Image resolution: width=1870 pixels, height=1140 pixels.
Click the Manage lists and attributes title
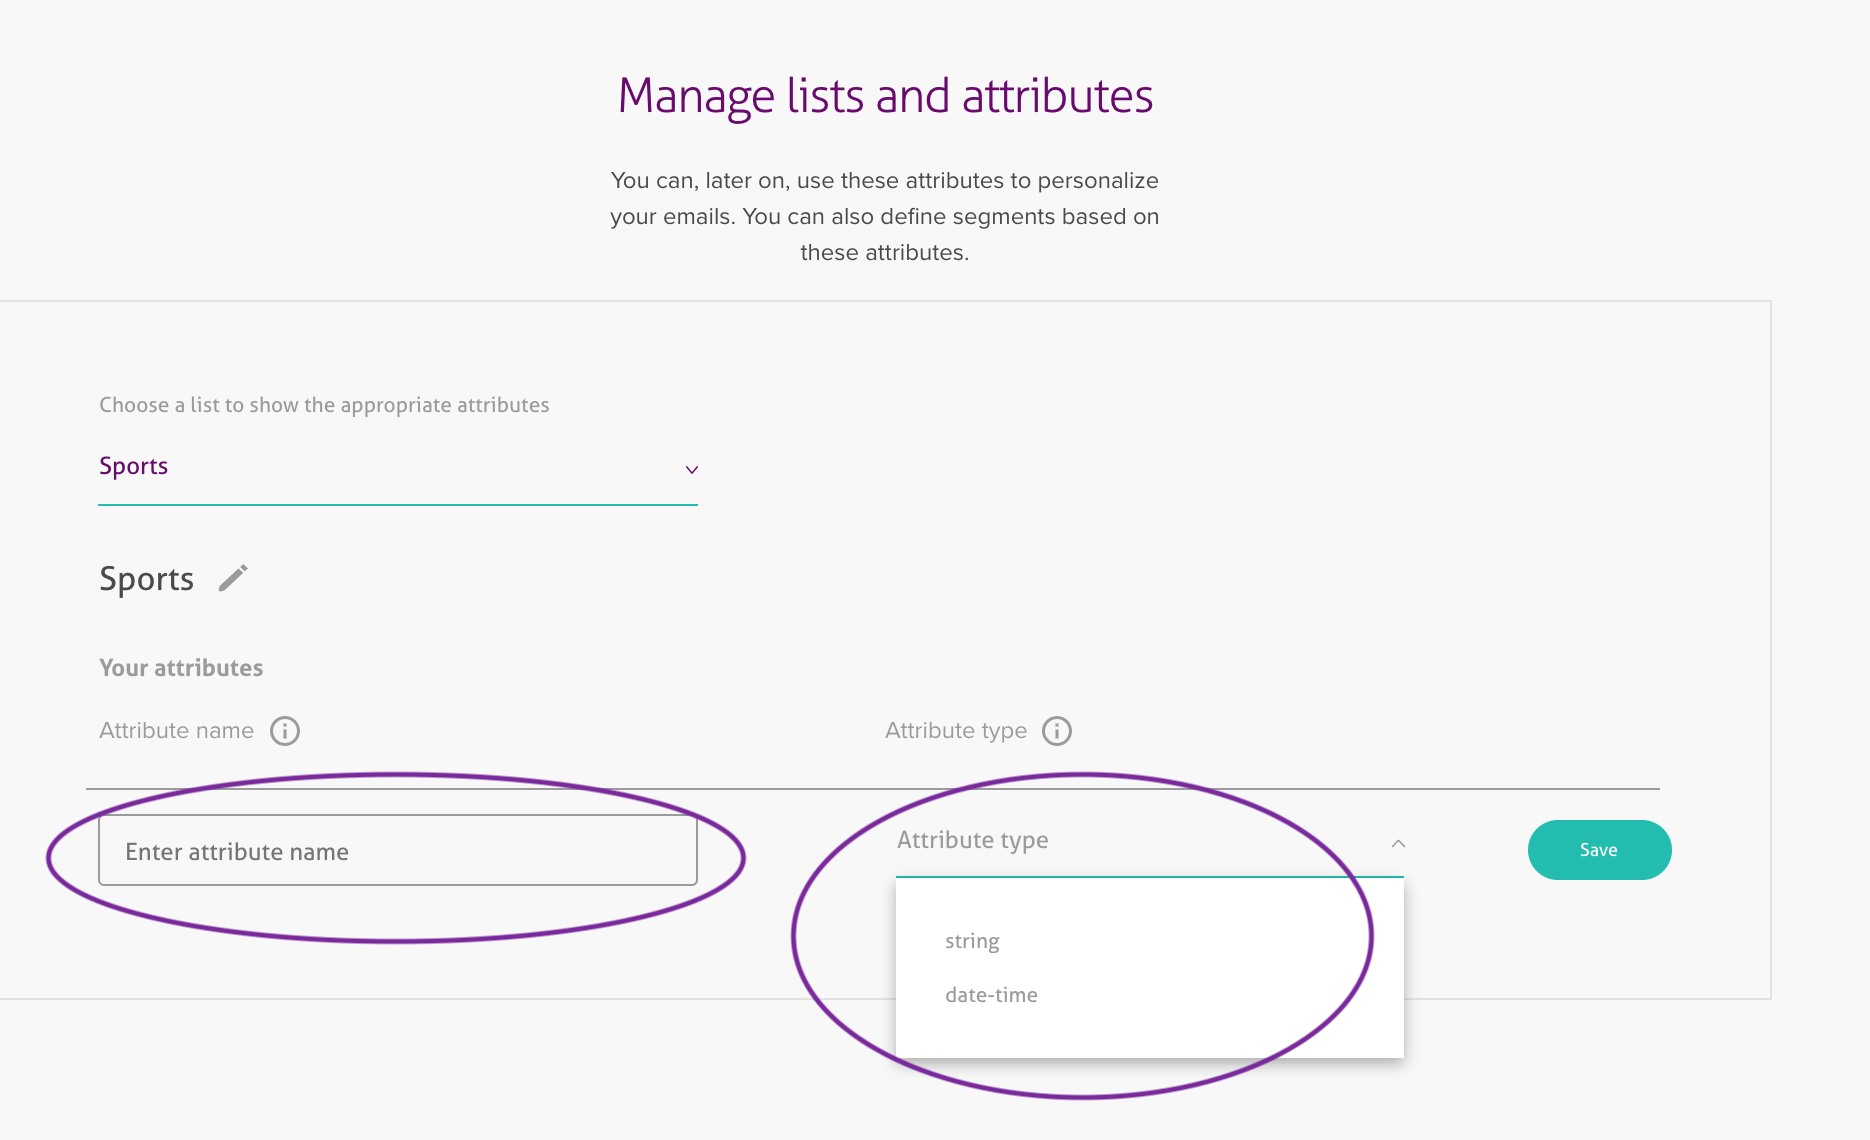click(885, 96)
